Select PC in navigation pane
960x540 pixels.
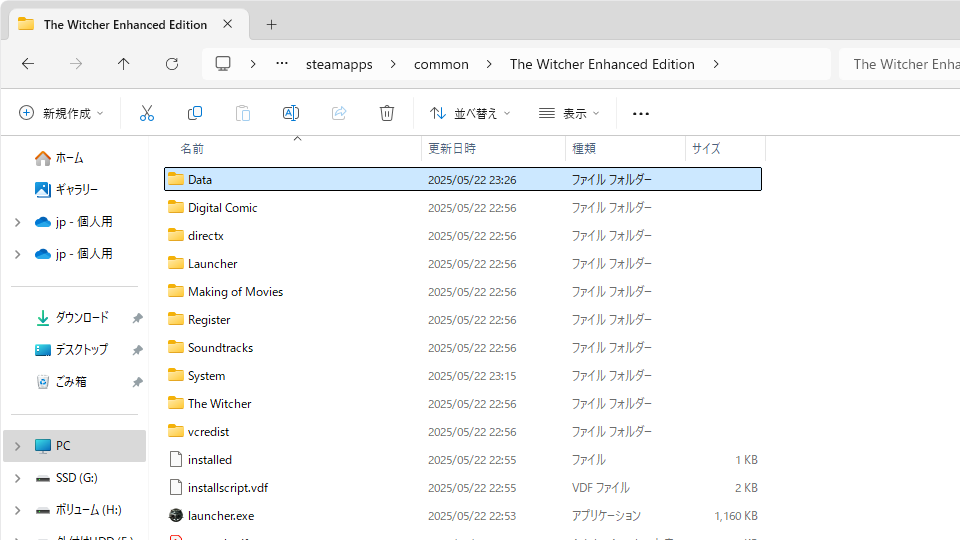(x=75, y=446)
